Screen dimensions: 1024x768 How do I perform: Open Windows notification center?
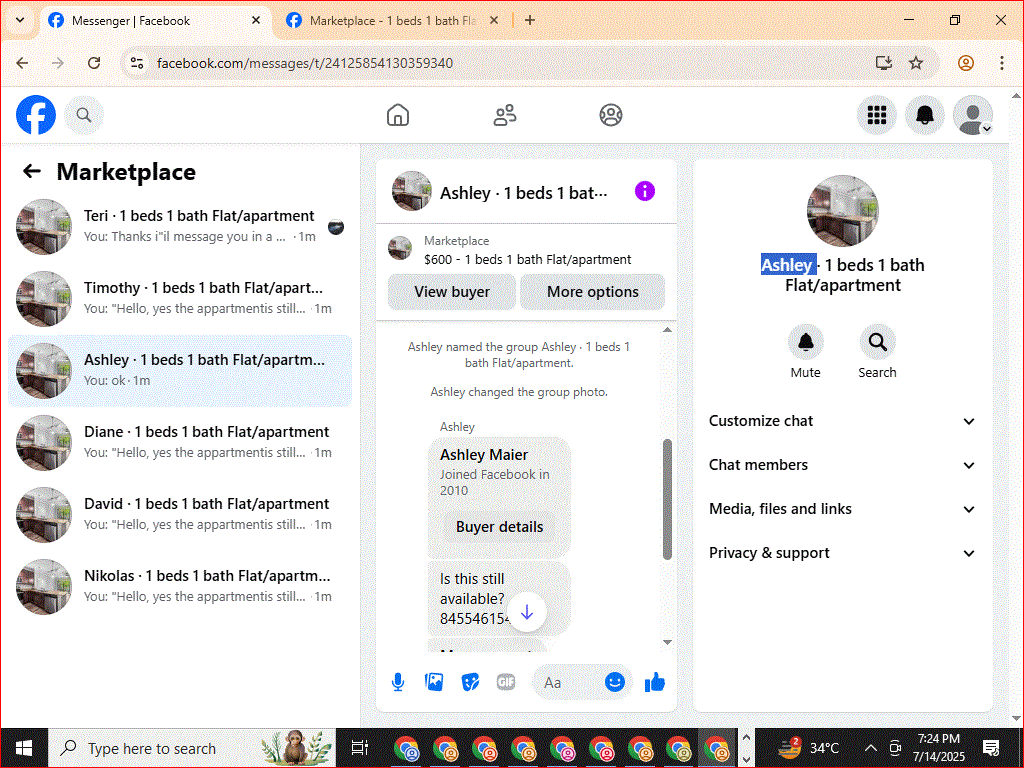coord(991,748)
